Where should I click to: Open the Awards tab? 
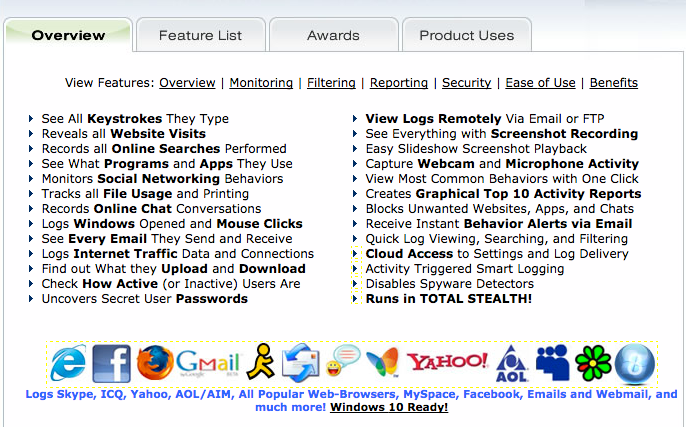(x=333, y=35)
